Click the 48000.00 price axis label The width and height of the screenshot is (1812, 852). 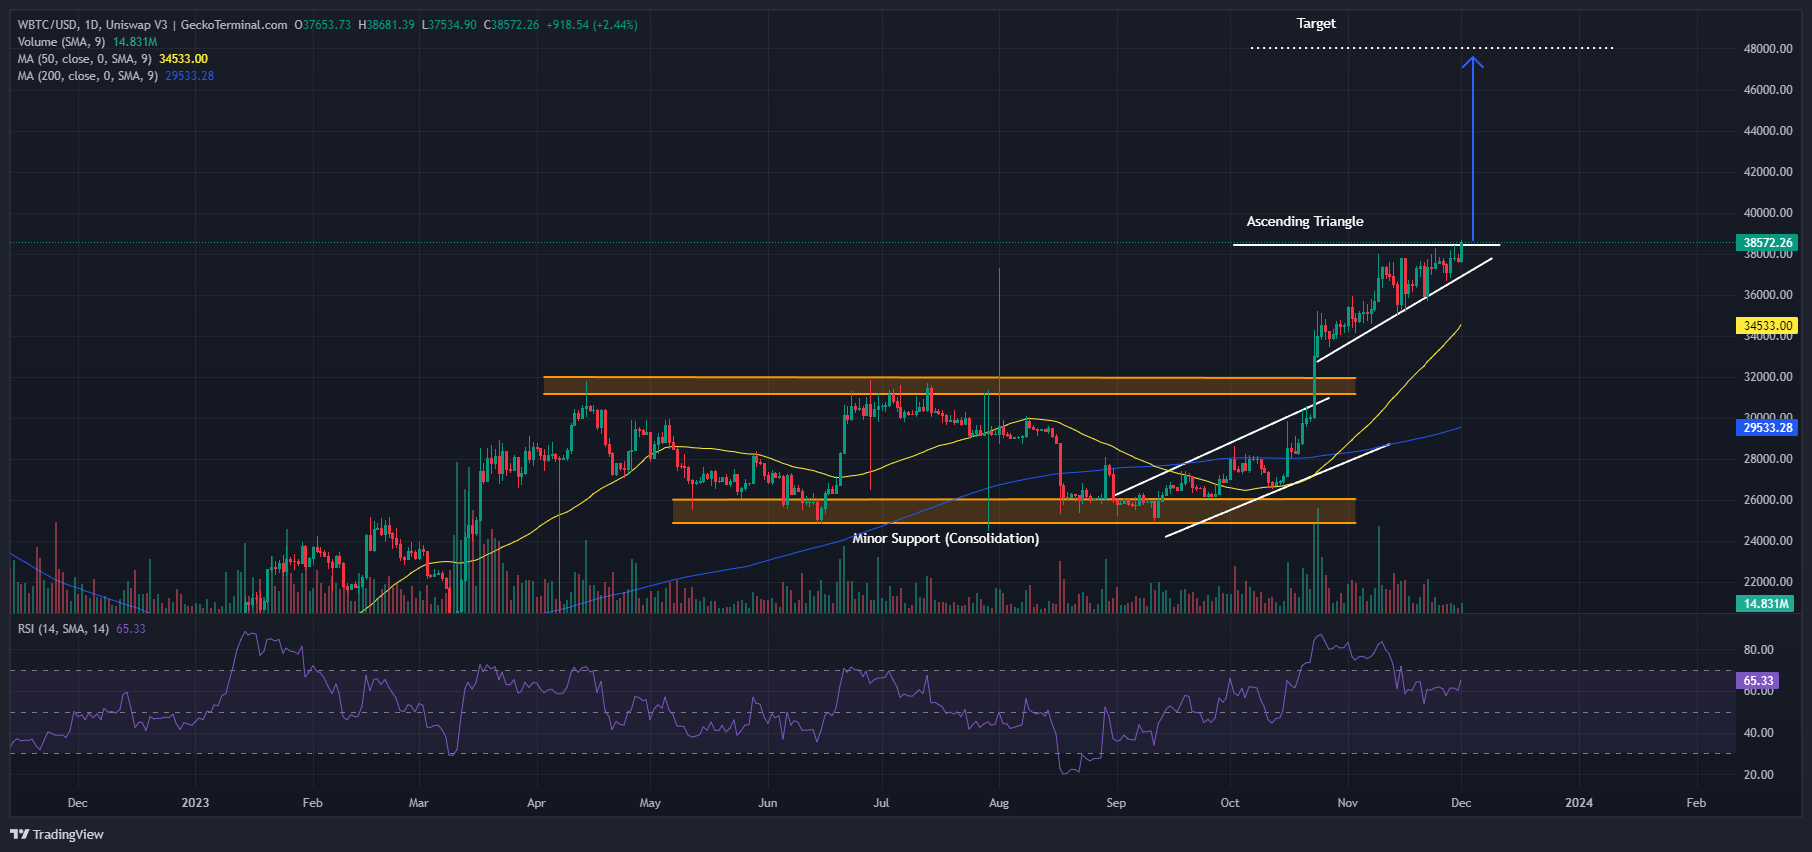click(x=1768, y=49)
